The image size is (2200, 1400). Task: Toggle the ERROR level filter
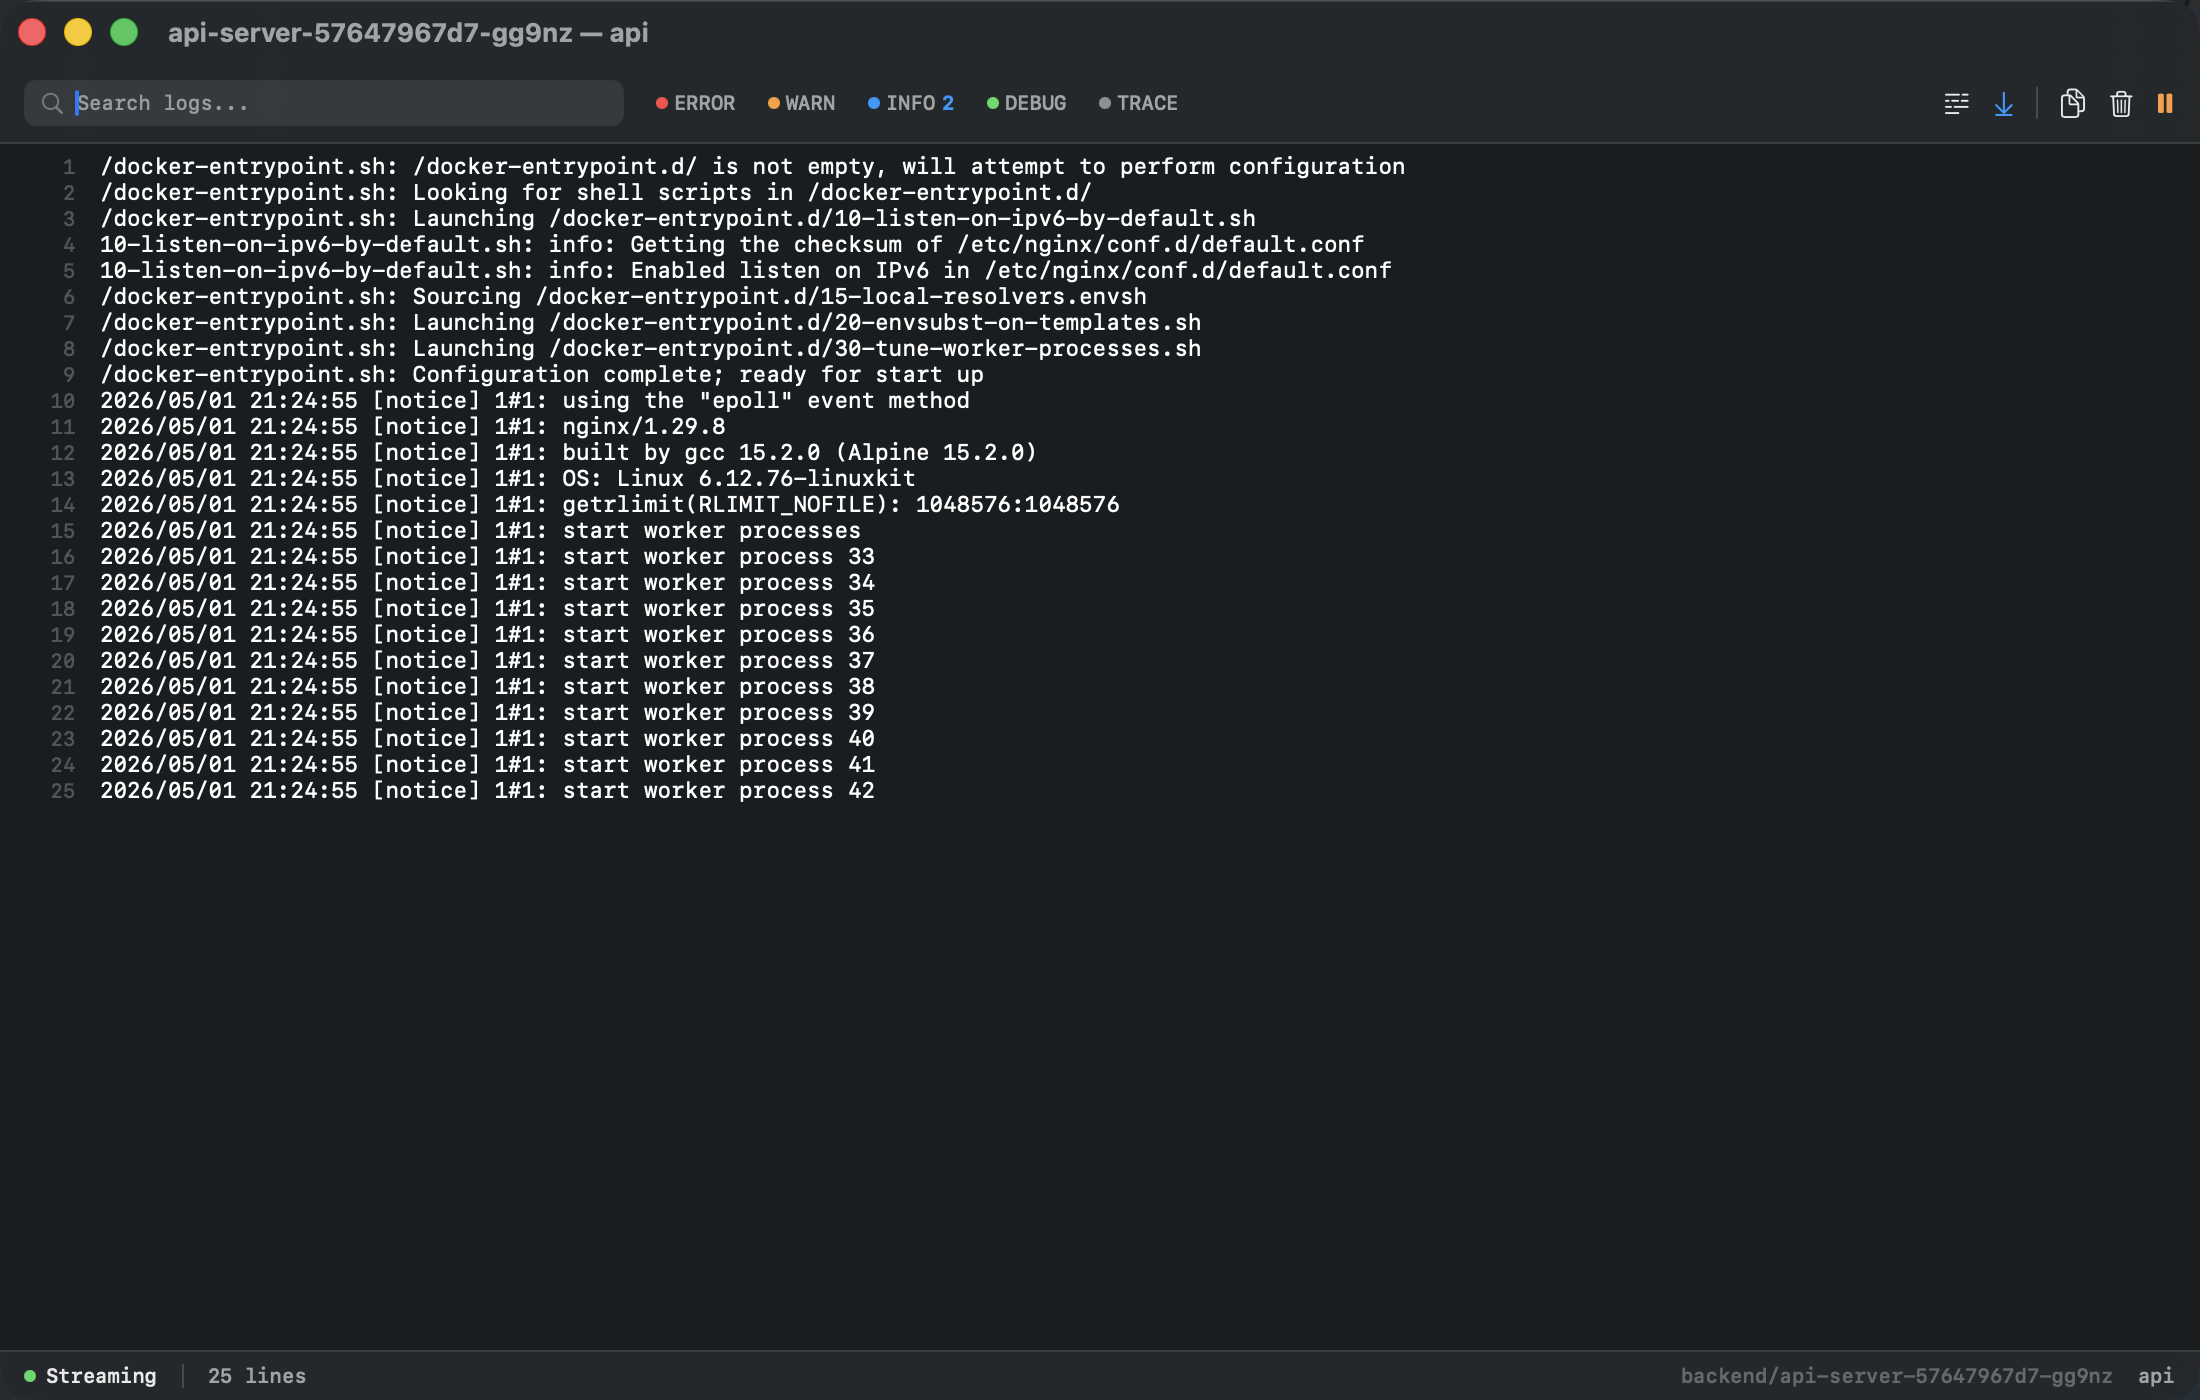click(695, 103)
